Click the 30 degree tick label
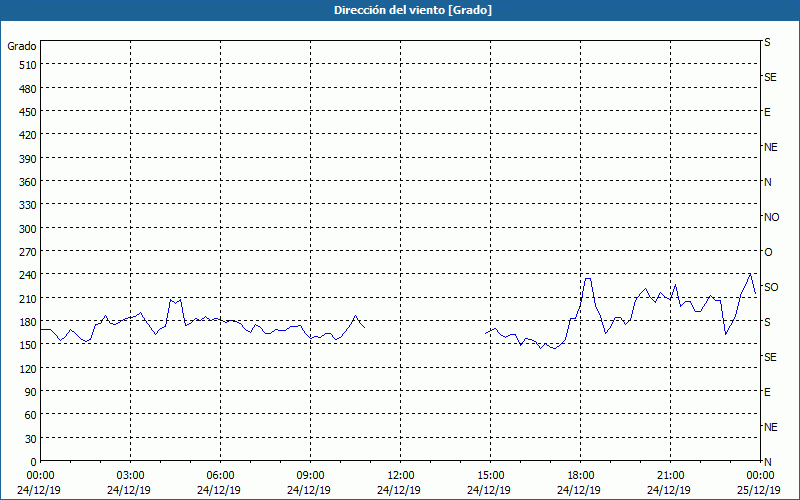The image size is (800, 500). tap(31, 439)
